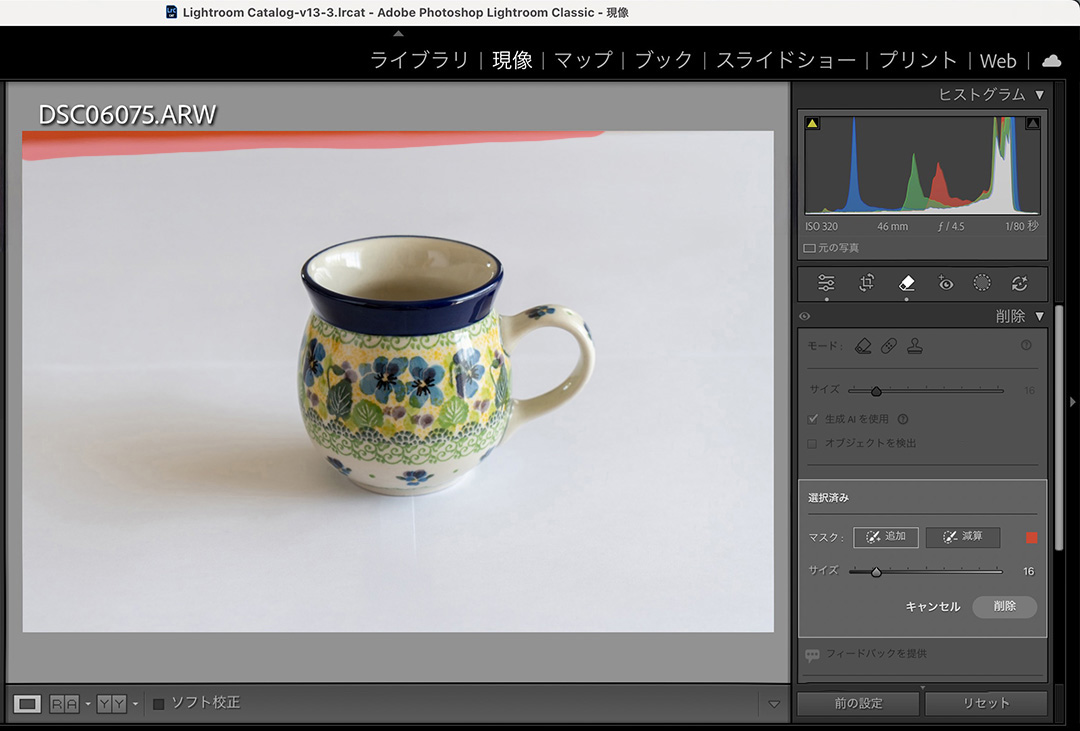Switch to the マップ module
The width and height of the screenshot is (1080, 731).
583,61
